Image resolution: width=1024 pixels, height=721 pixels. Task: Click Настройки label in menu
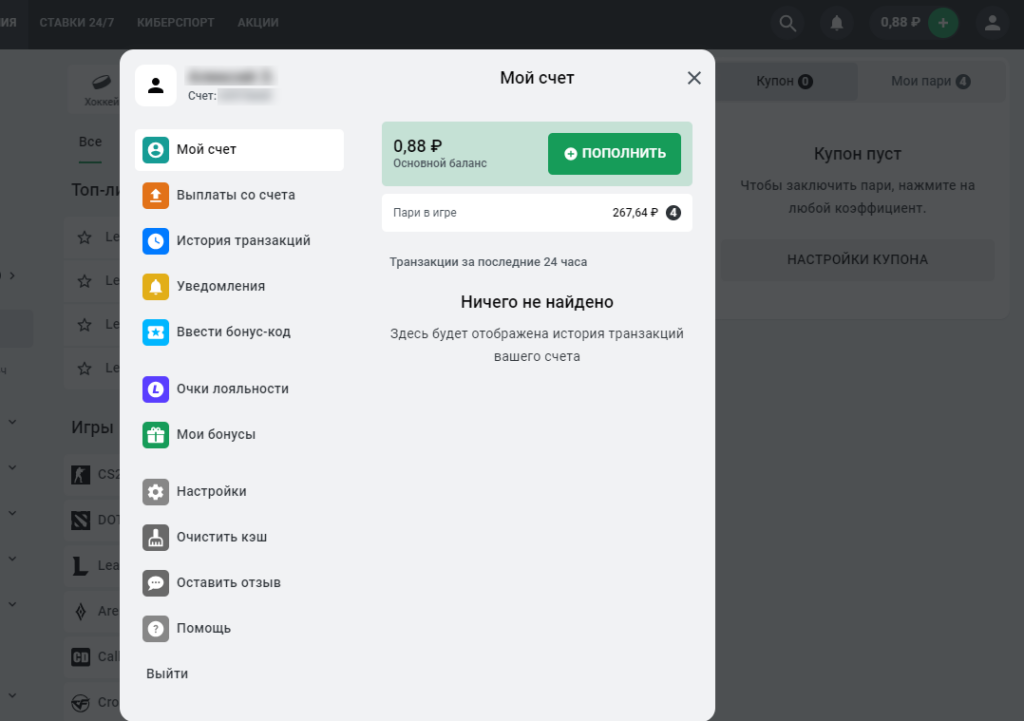click(212, 491)
